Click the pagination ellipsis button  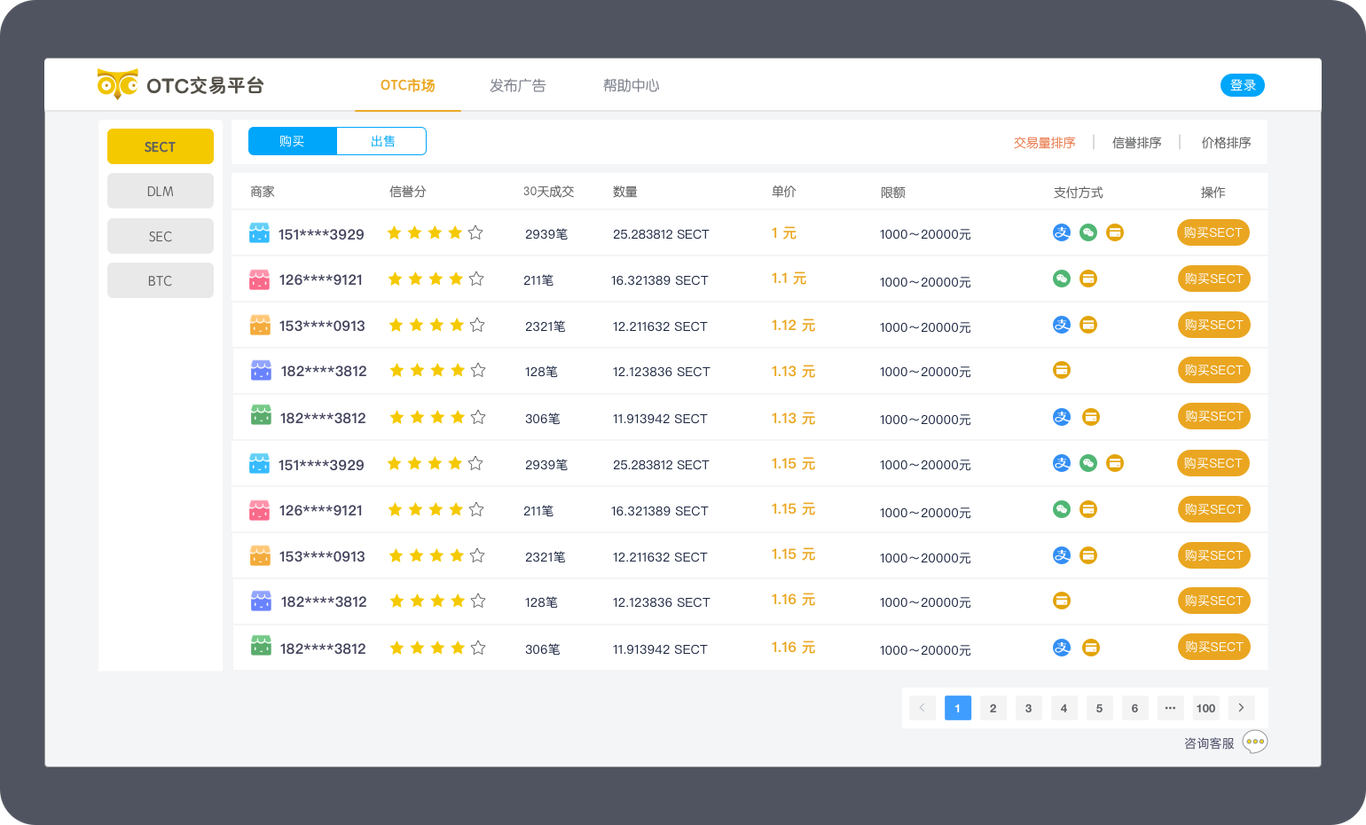click(x=1170, y=708)
